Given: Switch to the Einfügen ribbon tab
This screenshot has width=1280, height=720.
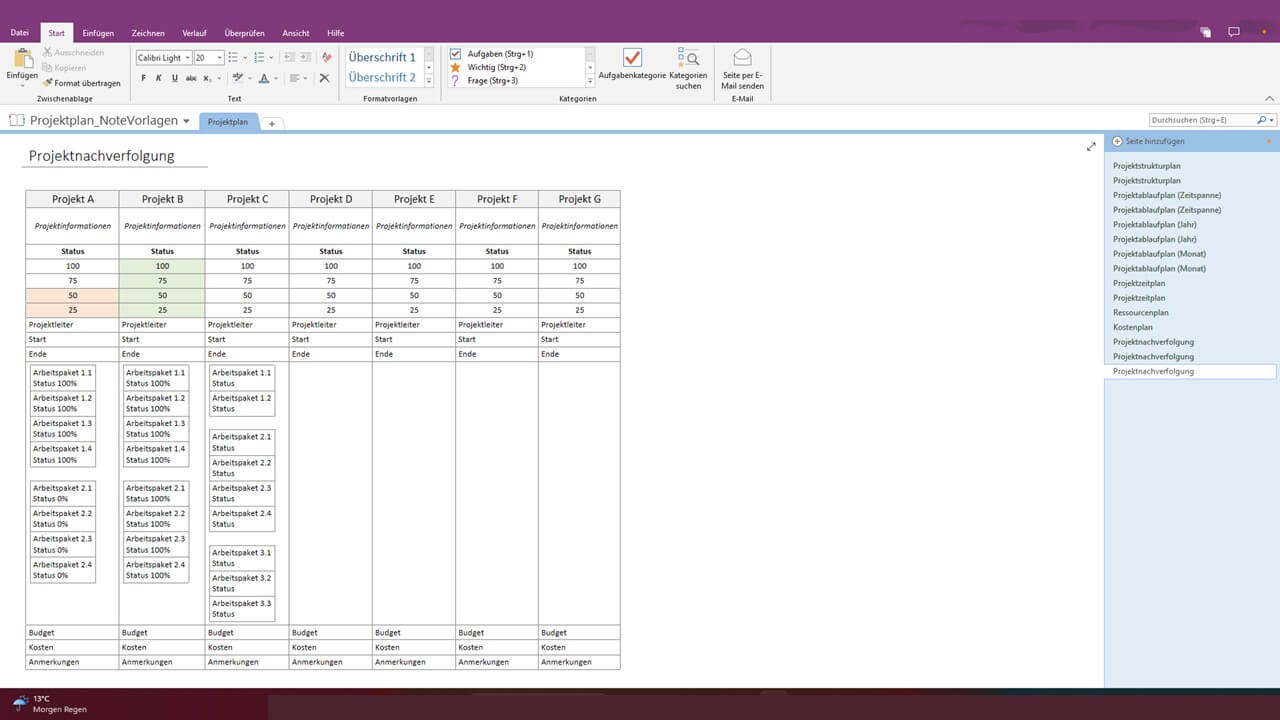Looking at the screenshot, I should (98, 31).
